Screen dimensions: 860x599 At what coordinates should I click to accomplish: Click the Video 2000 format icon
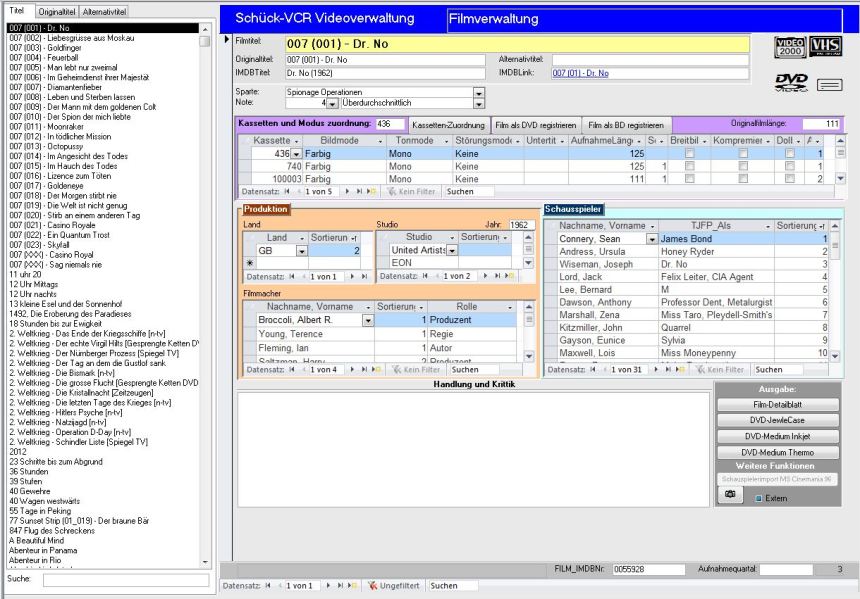(790, 46)
